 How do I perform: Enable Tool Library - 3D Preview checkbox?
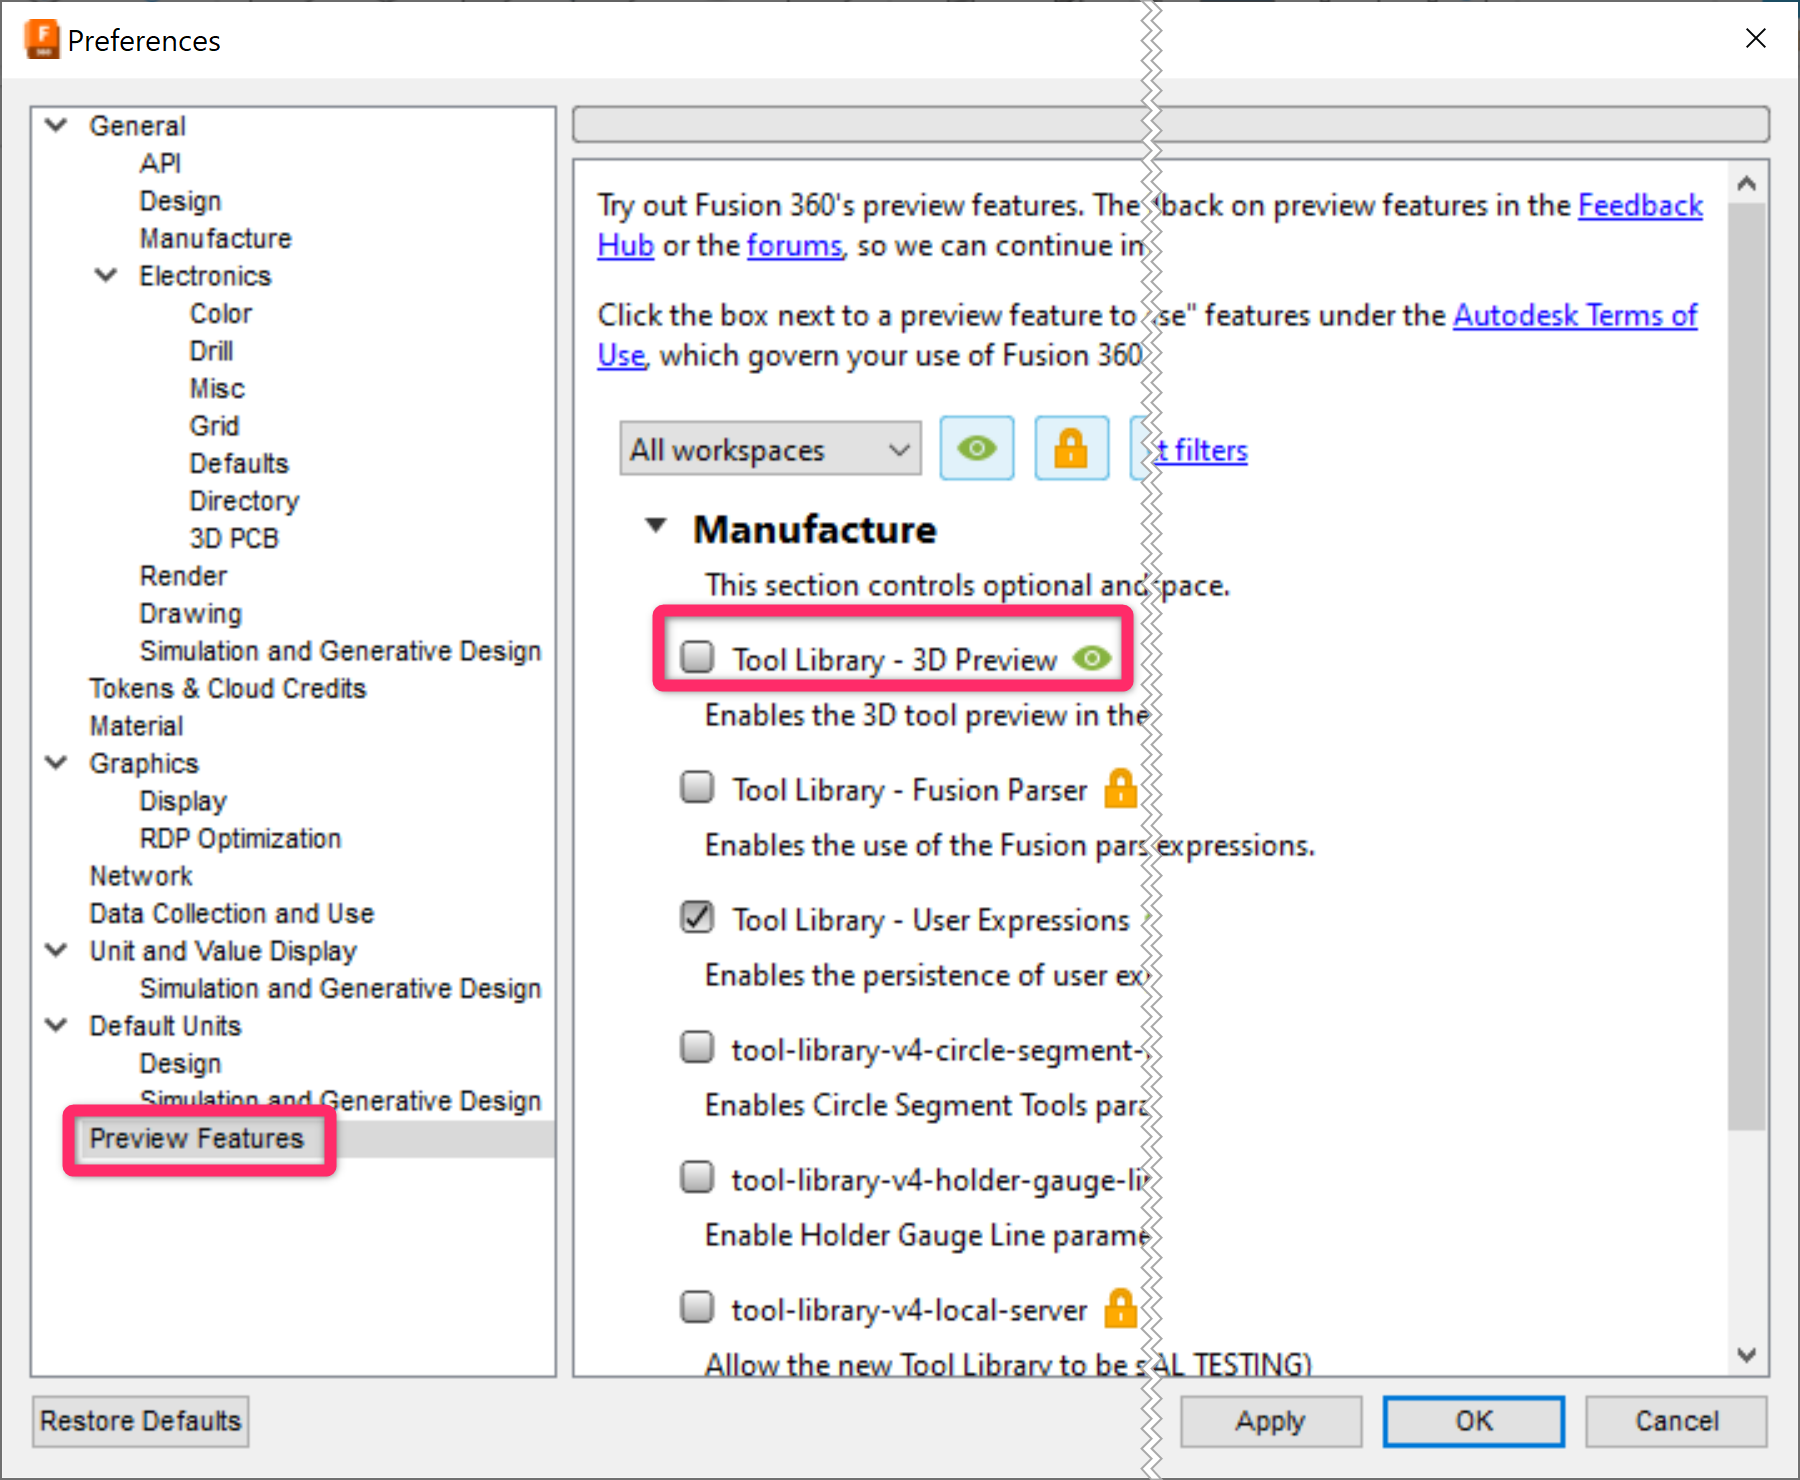(697, 657)
